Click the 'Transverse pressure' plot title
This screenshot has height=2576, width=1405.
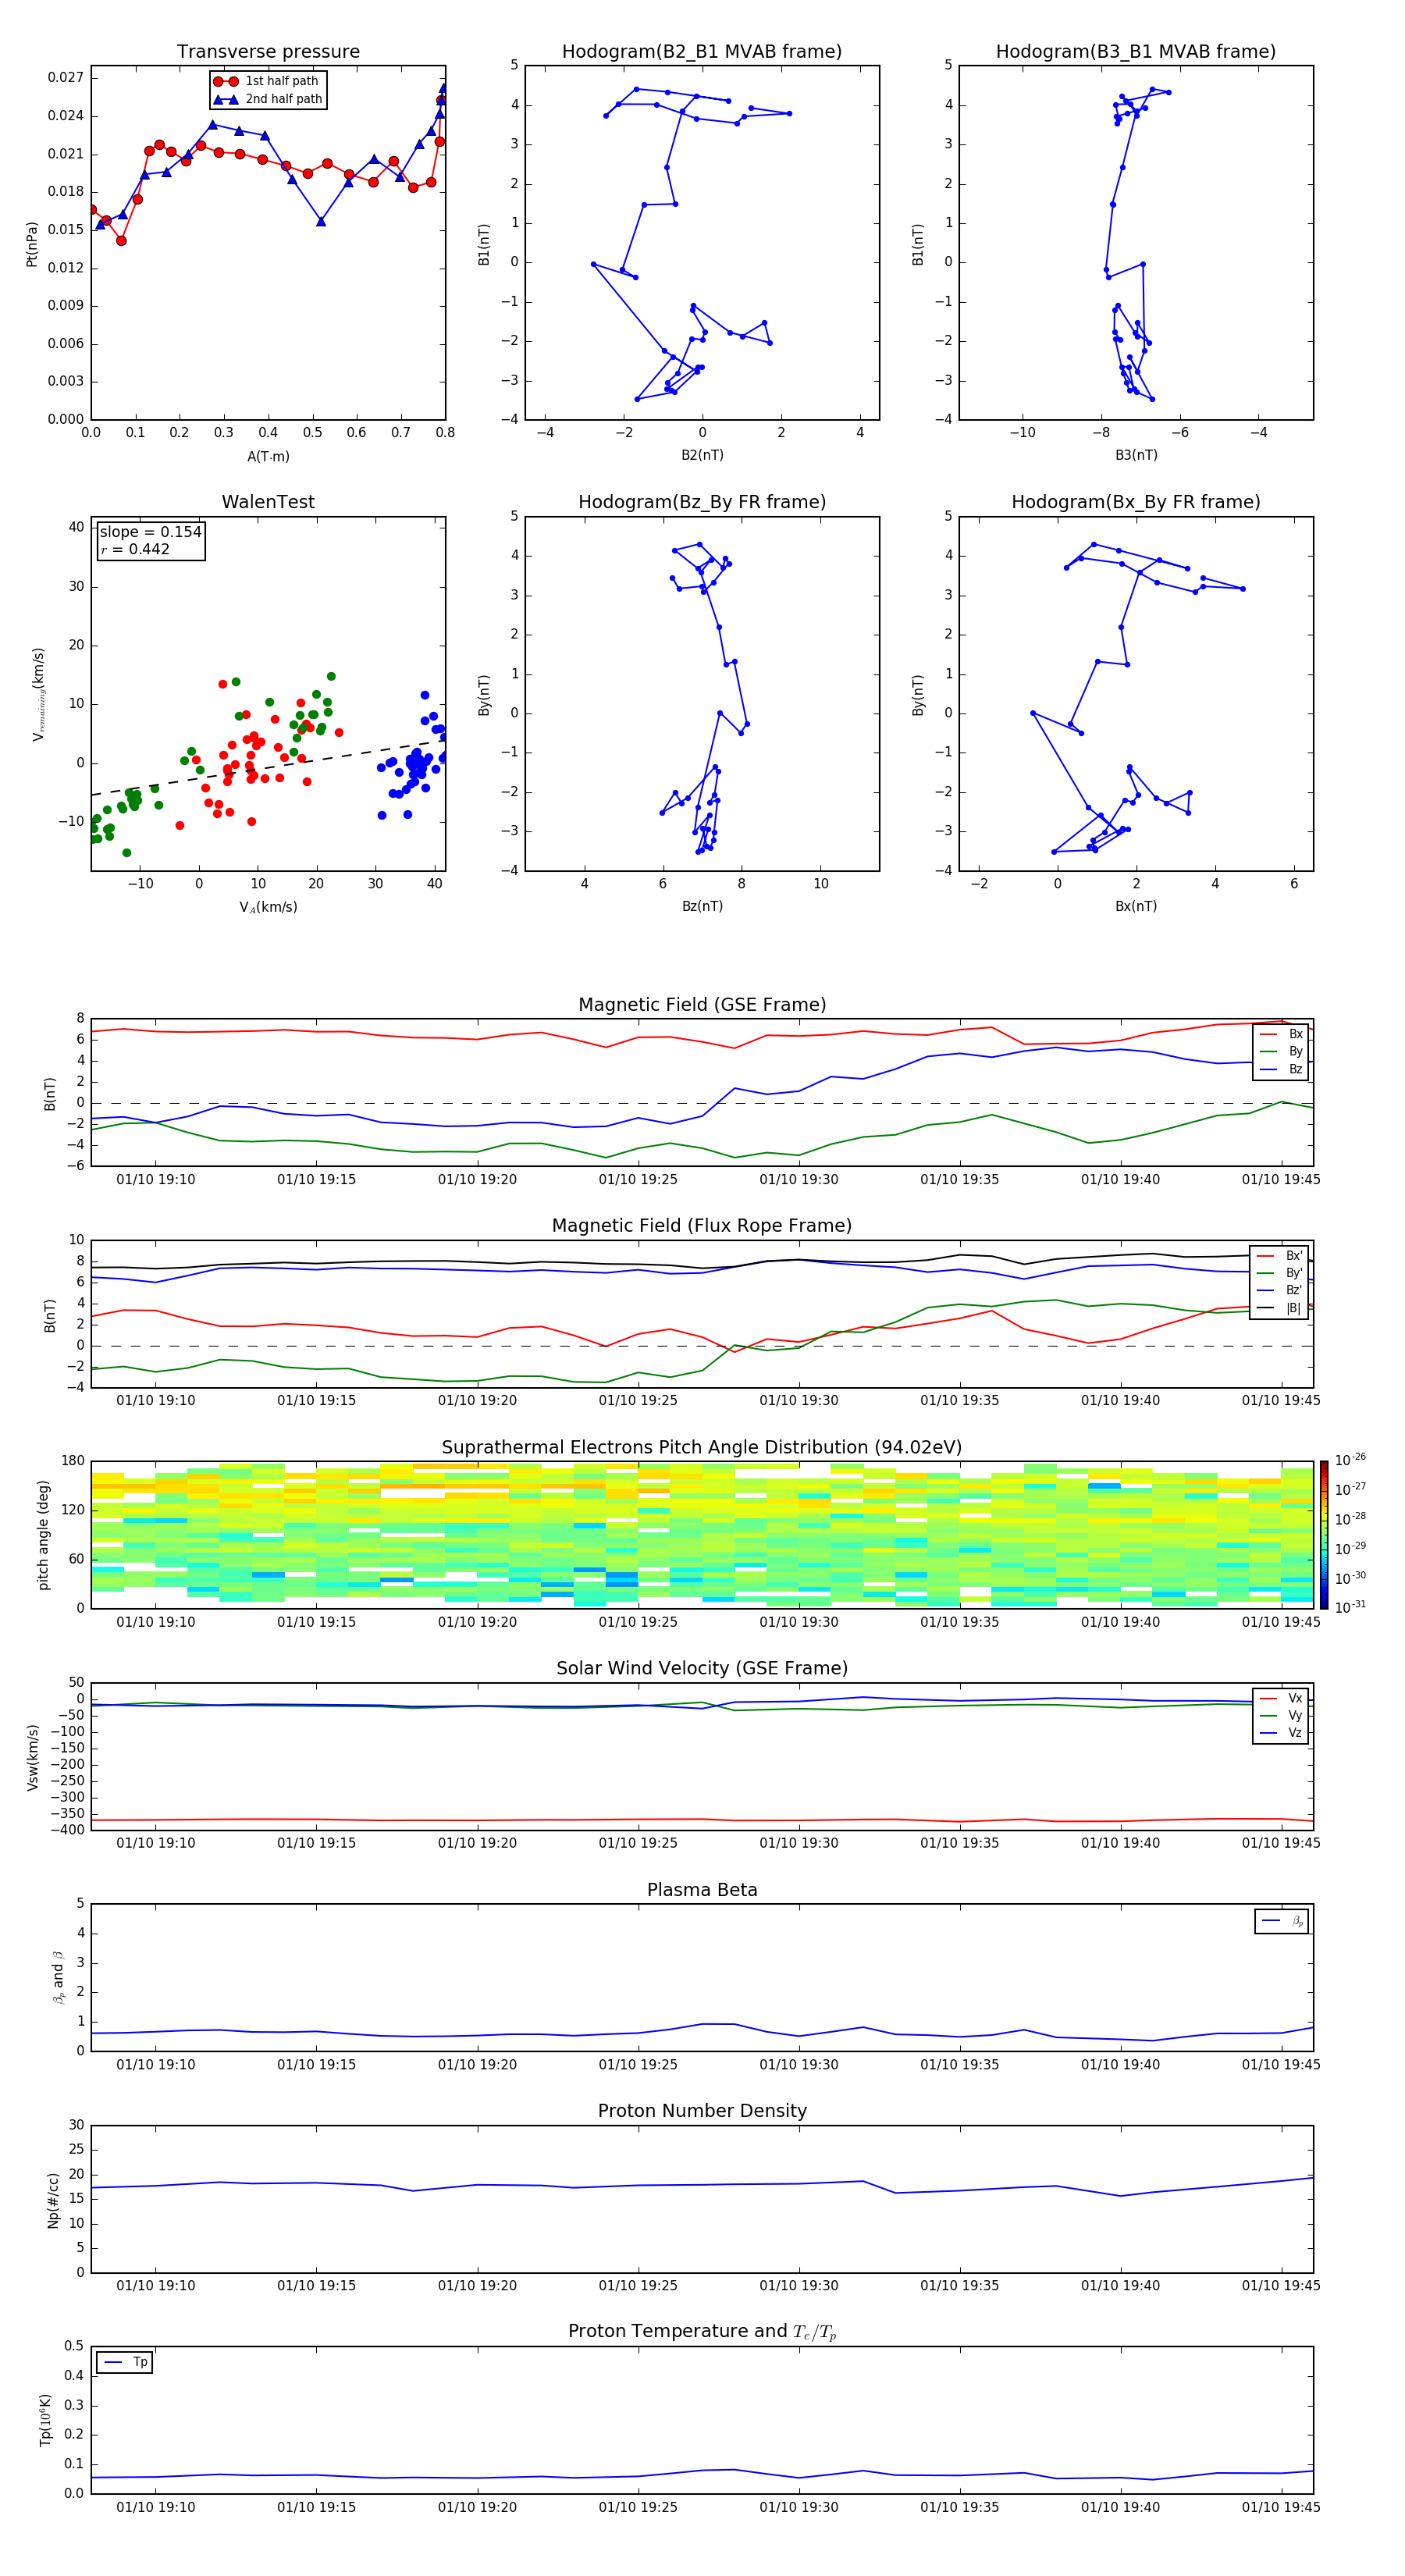268,52
